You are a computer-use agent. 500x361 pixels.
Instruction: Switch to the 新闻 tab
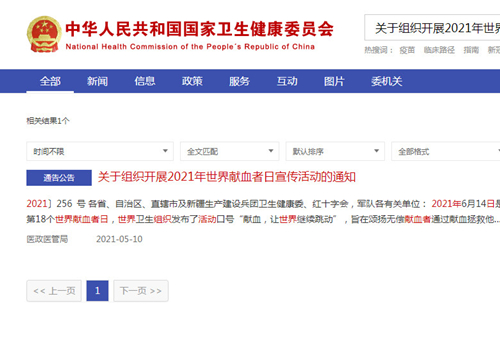(x=97, y=81)
